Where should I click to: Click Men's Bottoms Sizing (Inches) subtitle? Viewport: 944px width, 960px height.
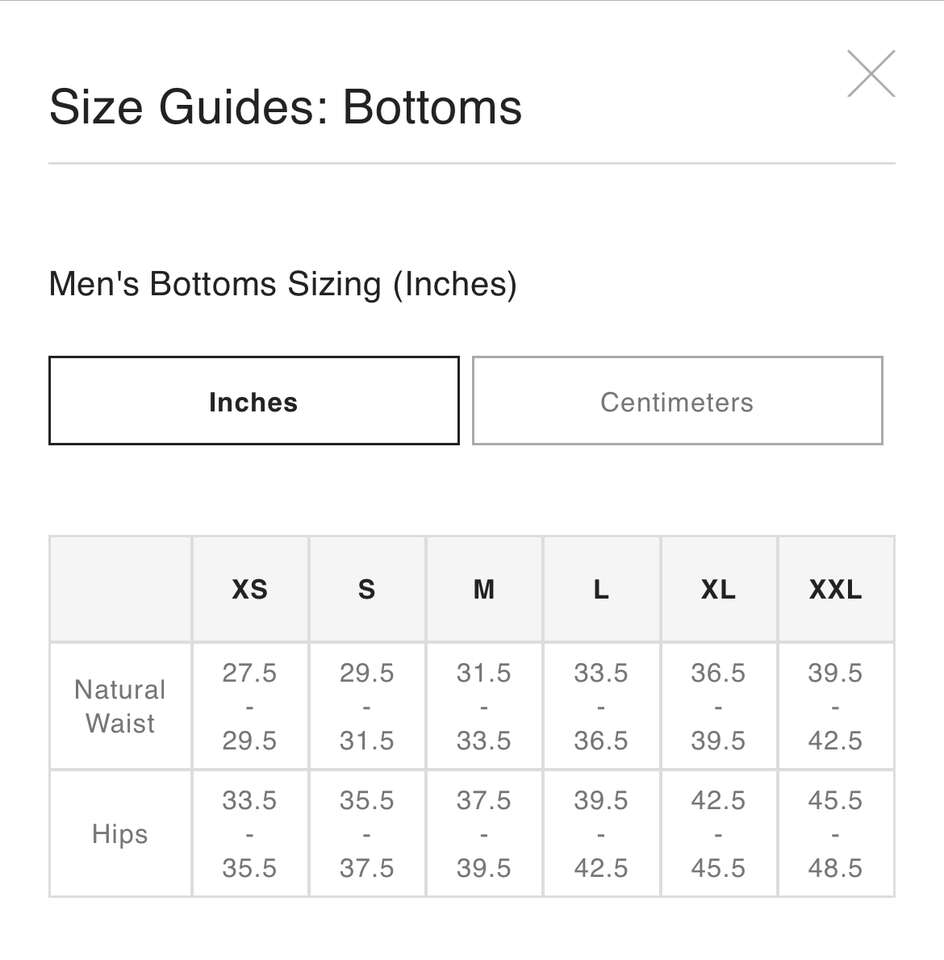282,285
